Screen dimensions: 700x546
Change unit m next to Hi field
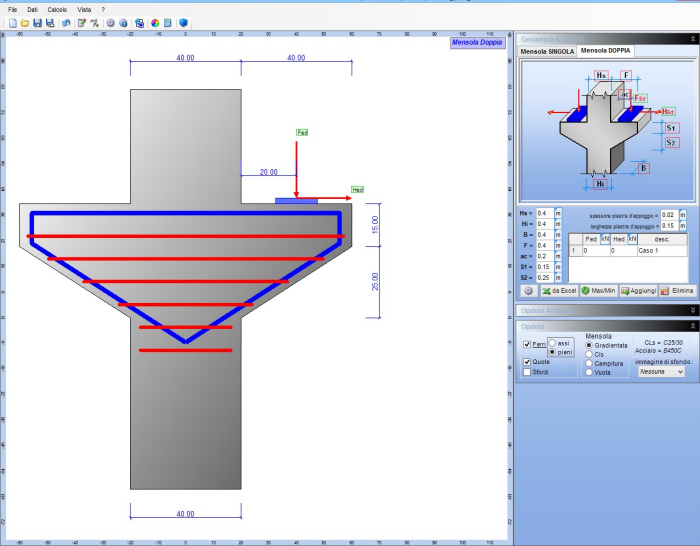tap(558, 224)
